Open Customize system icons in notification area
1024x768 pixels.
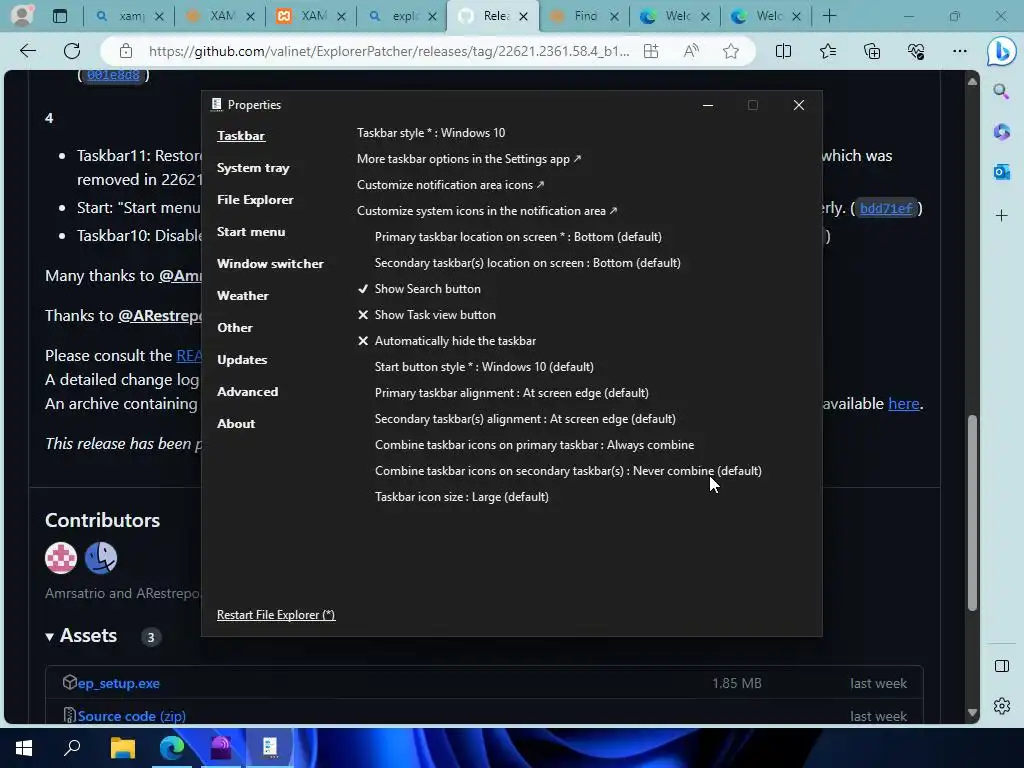tap(487, 211)
